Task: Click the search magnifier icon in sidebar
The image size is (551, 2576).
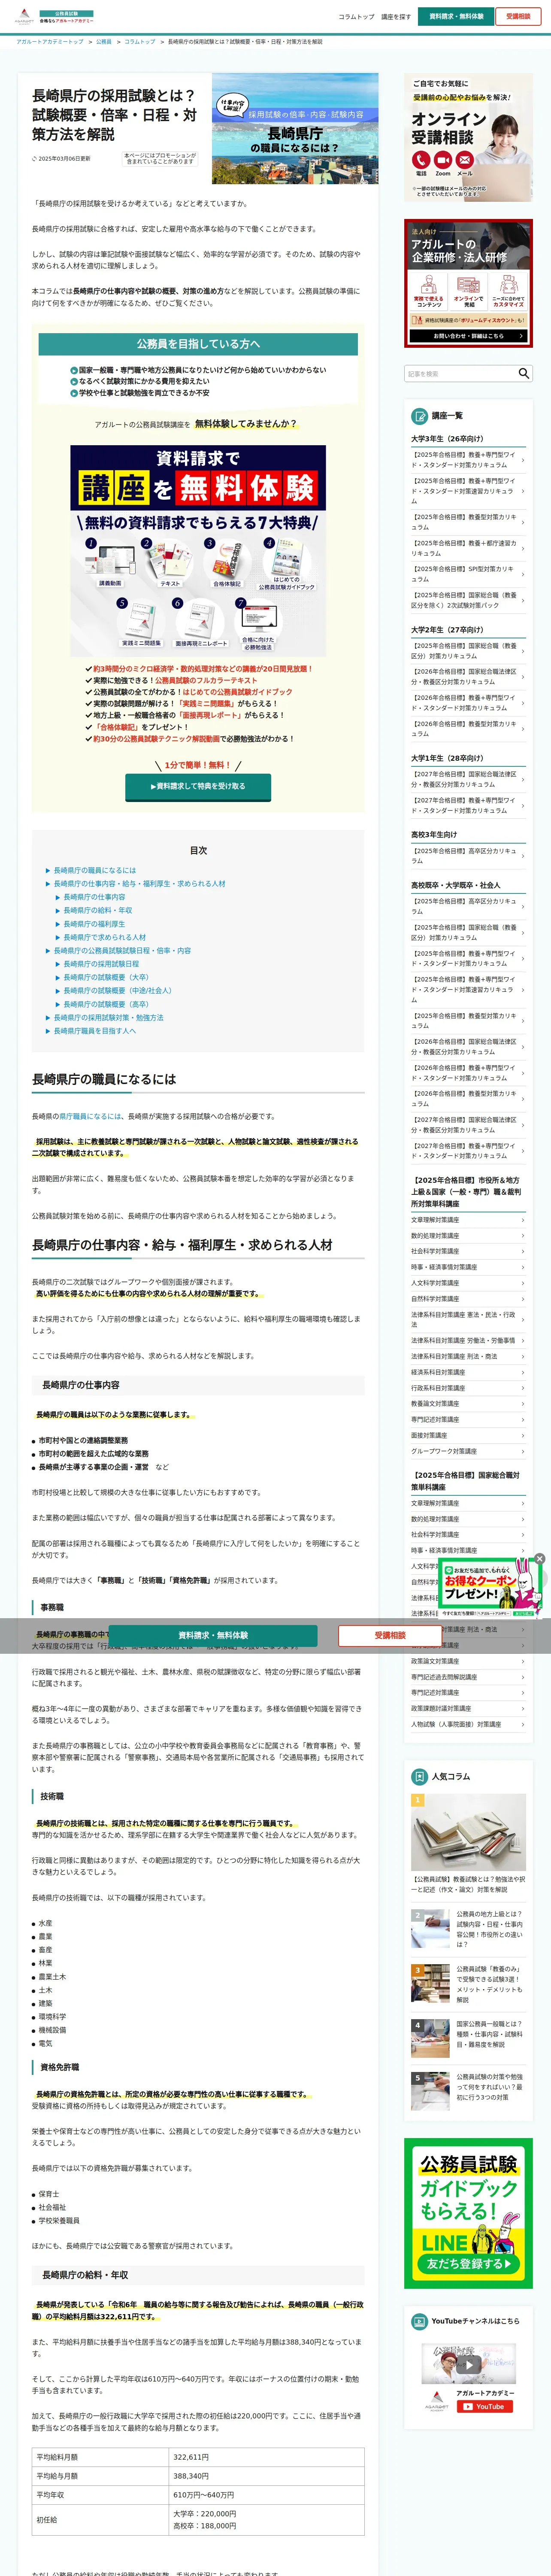Action: pyautogui.click(x=523, y=373)
